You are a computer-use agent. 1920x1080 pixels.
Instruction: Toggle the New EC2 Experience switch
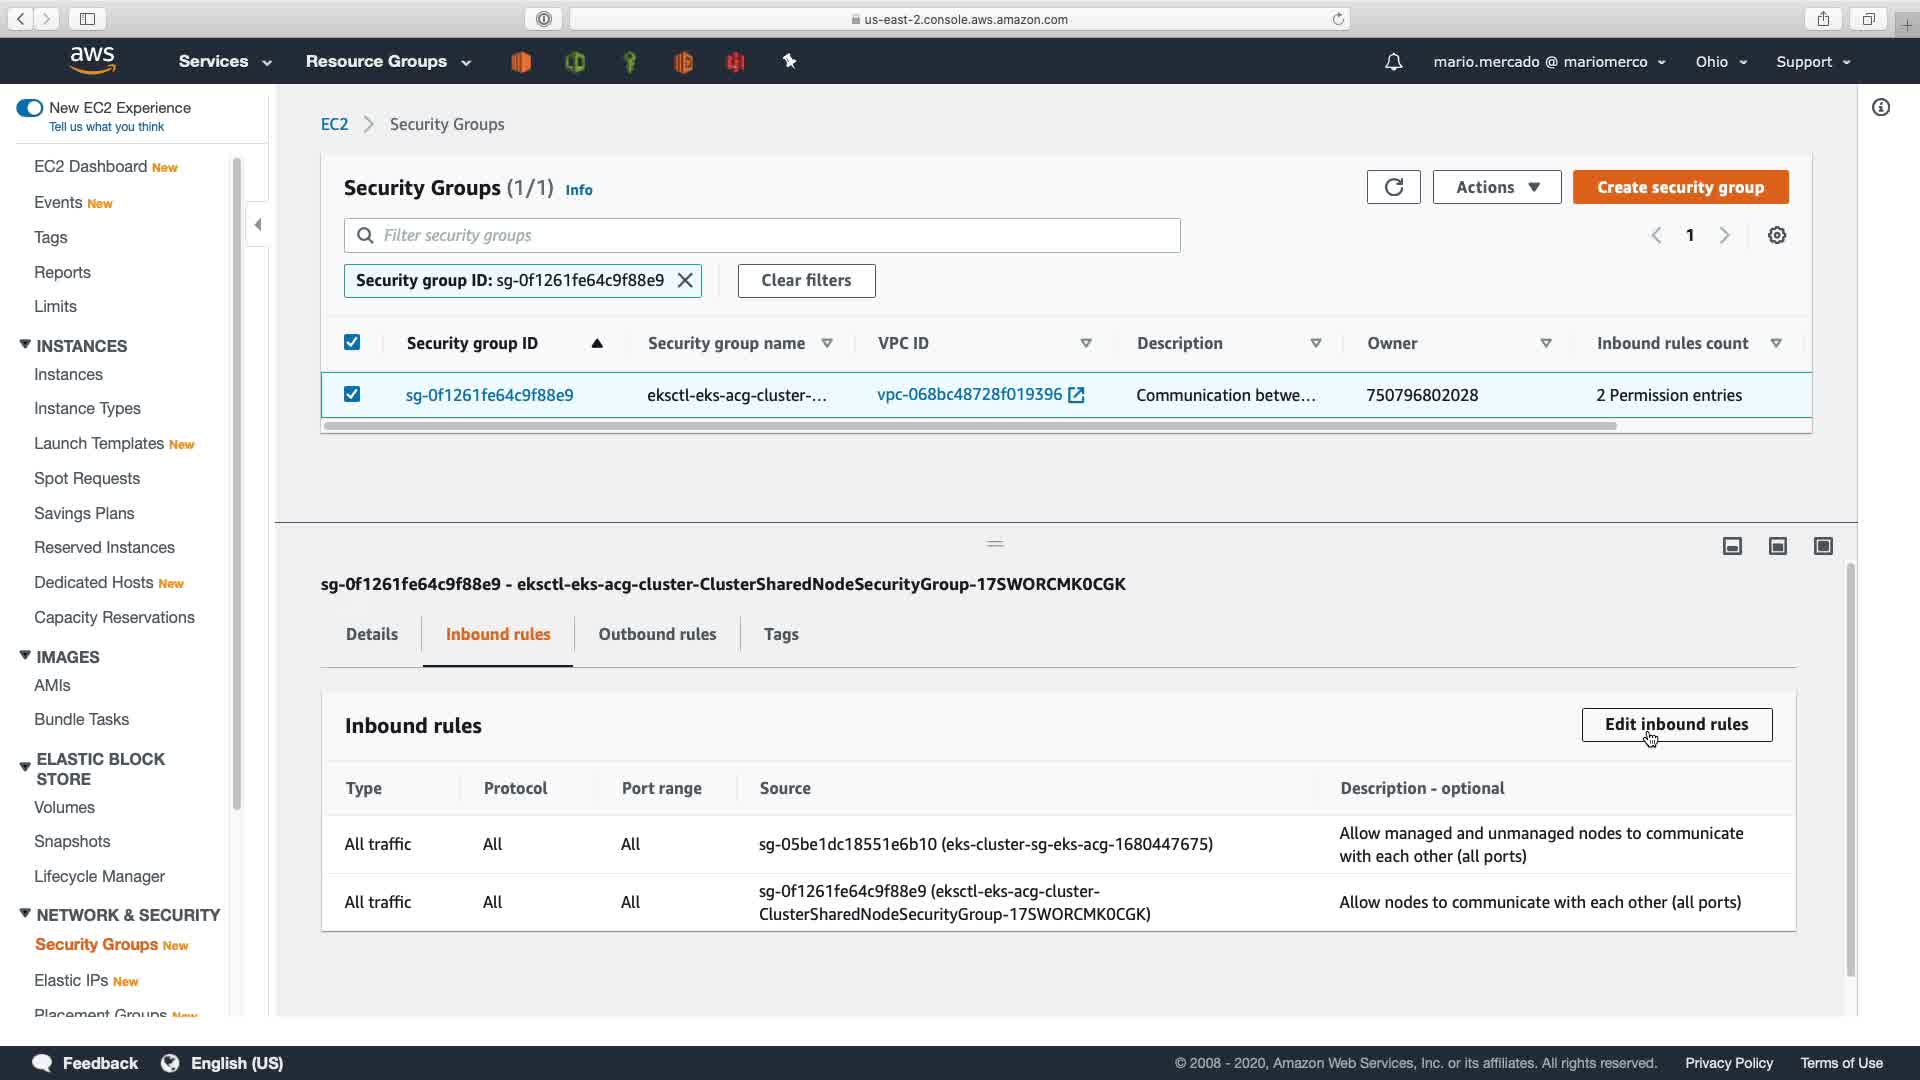click(x=29, y=108)
